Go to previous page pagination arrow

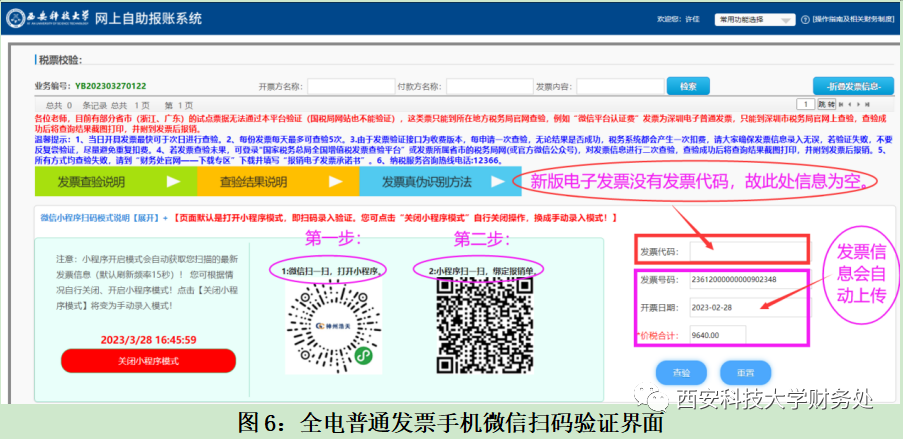[x=850, y=104]
